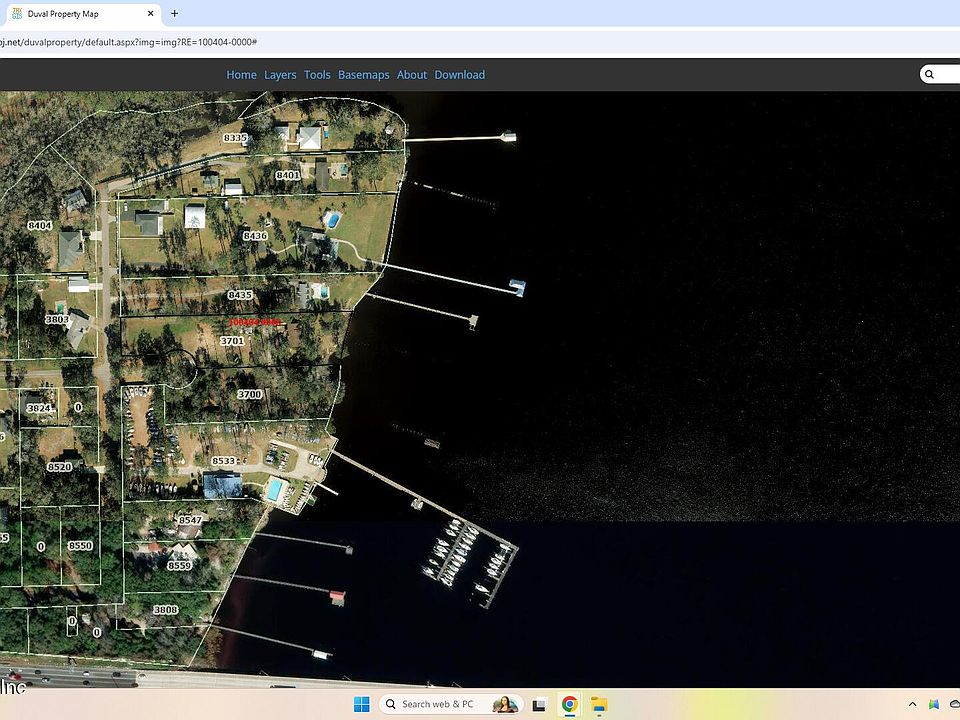Click the browser address bar URL
This screenshot has width=960, height=720.
(130, 42)
